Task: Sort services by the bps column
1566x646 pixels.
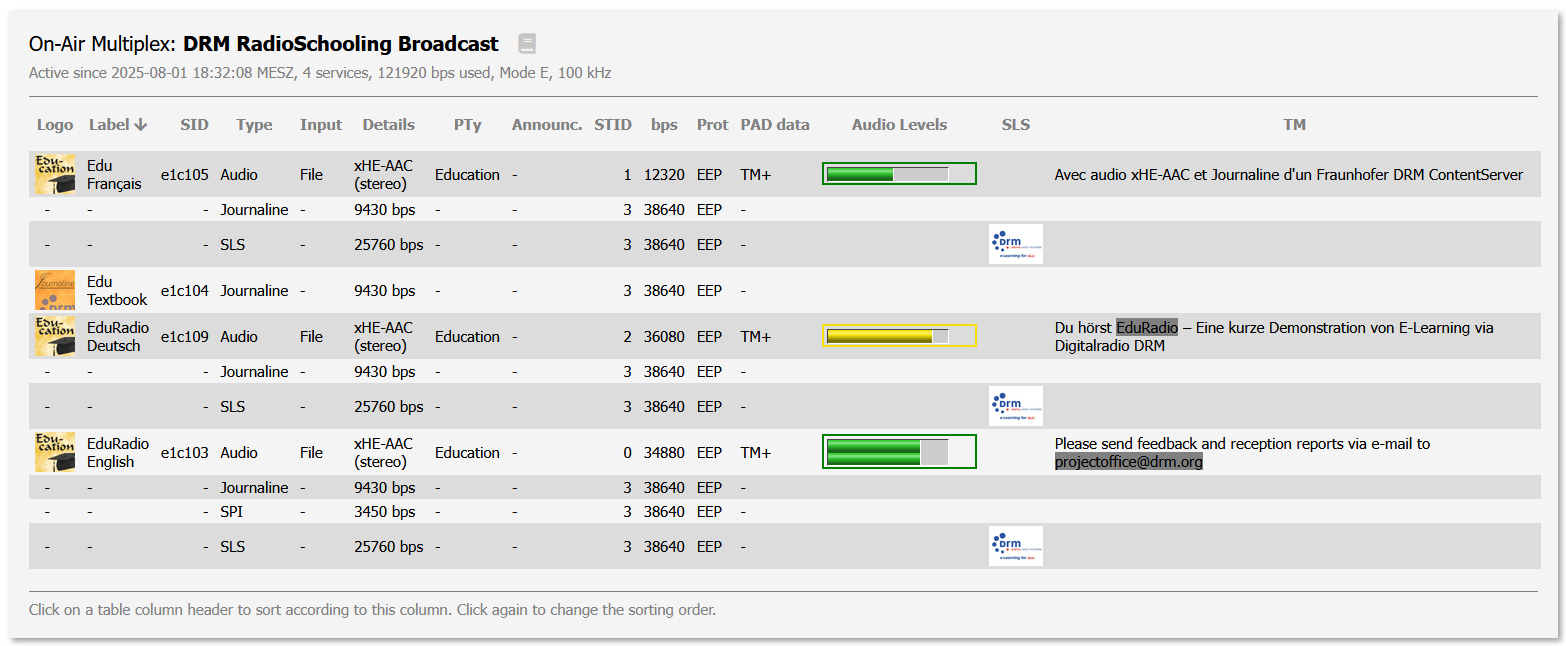Action: point(664,124)
